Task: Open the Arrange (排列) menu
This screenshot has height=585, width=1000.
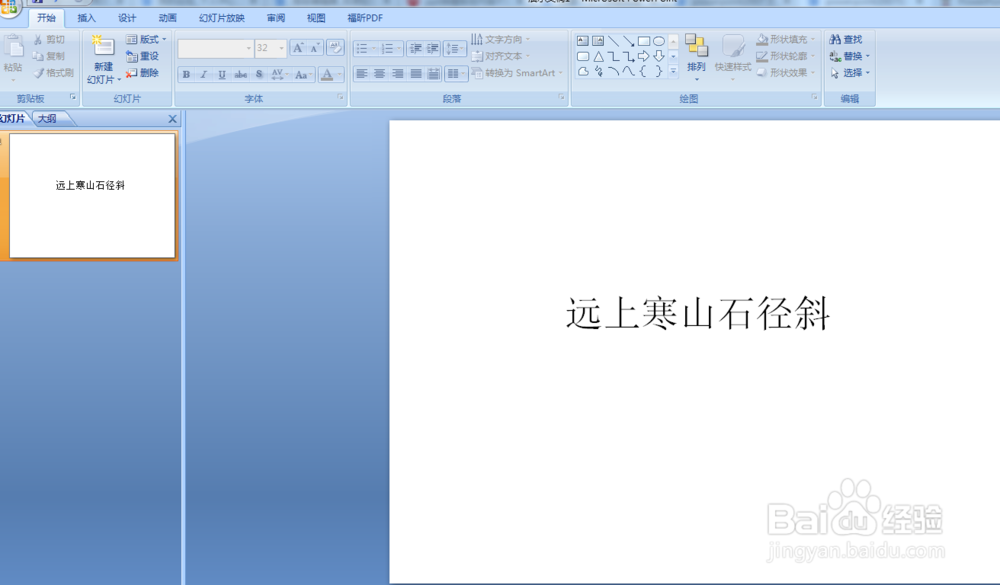Action: 696,57
